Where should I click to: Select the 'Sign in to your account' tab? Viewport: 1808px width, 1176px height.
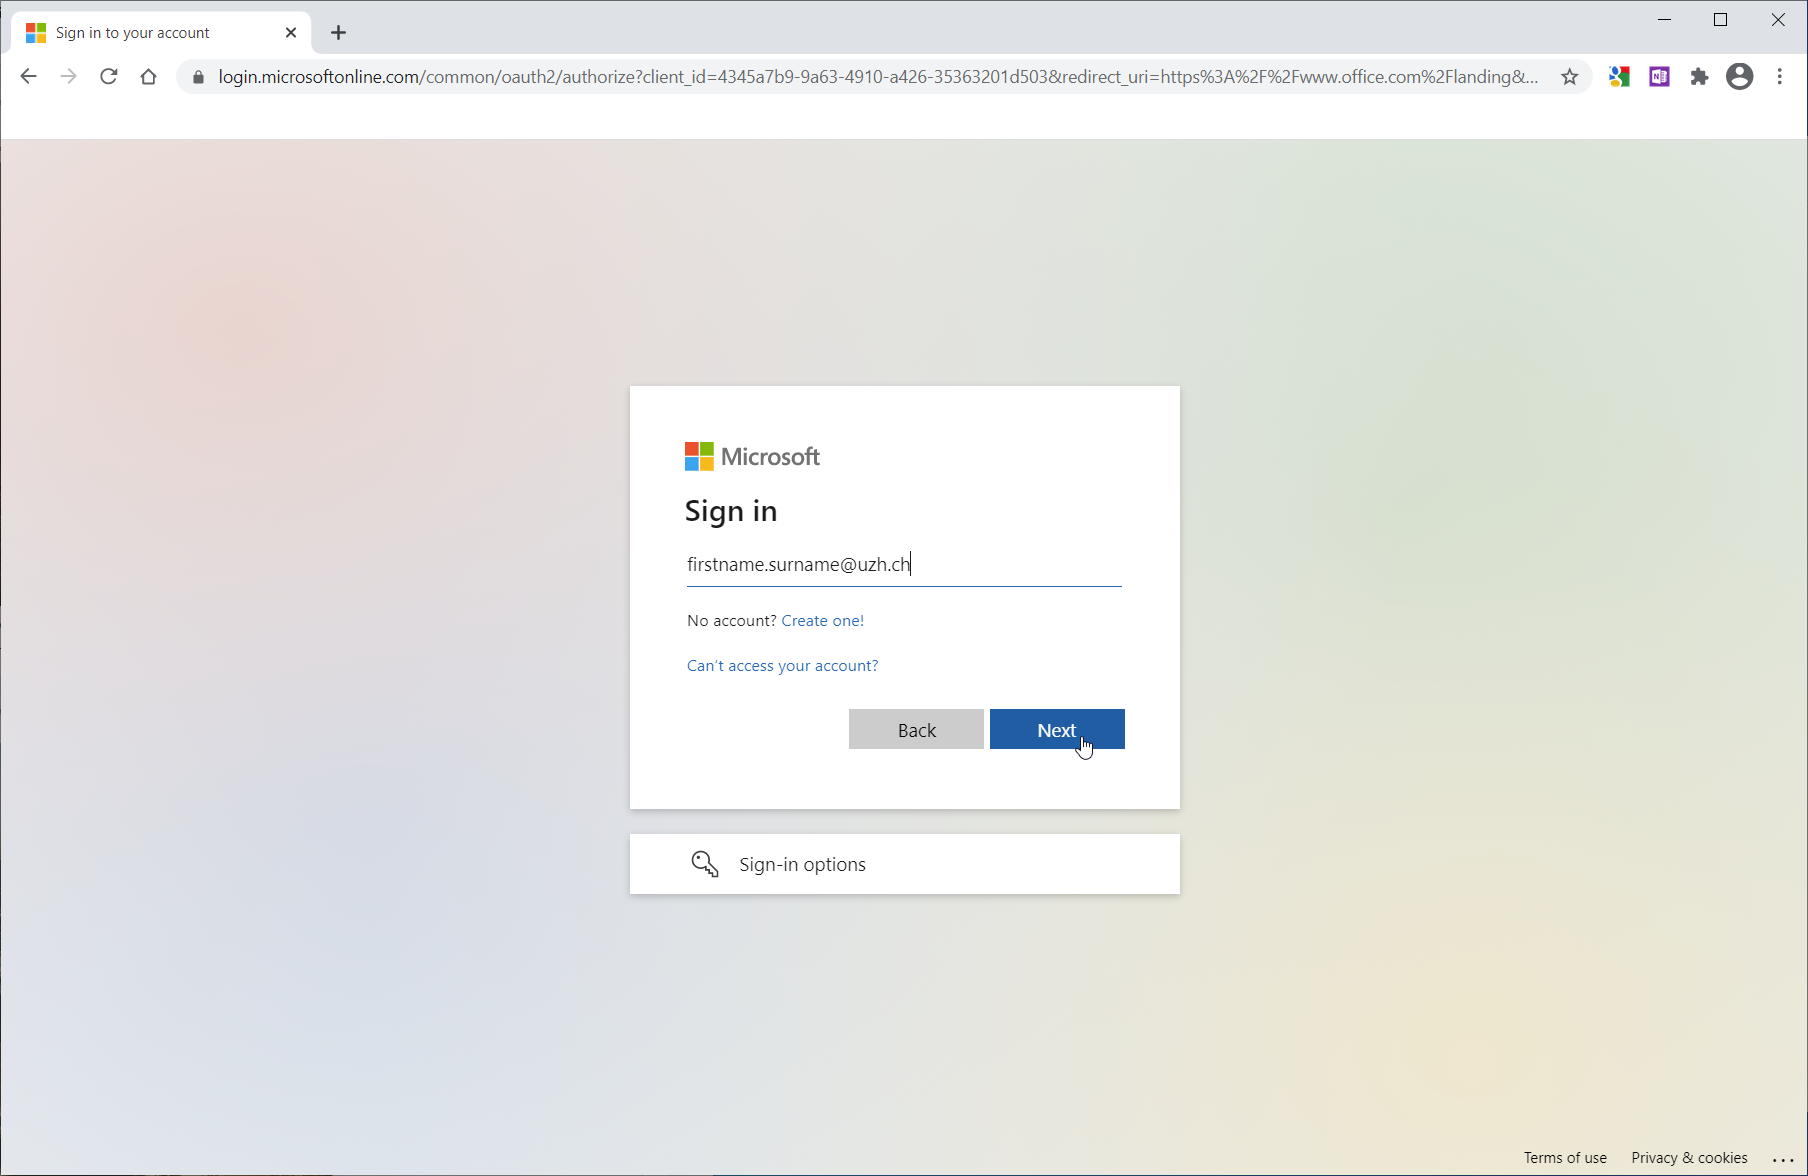coord(162,33)
